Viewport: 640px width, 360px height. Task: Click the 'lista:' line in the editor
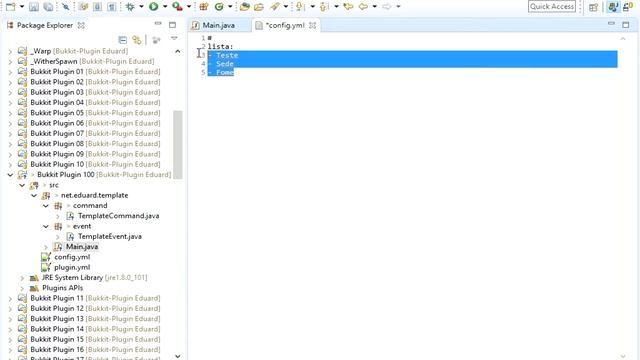click(220, 47)
